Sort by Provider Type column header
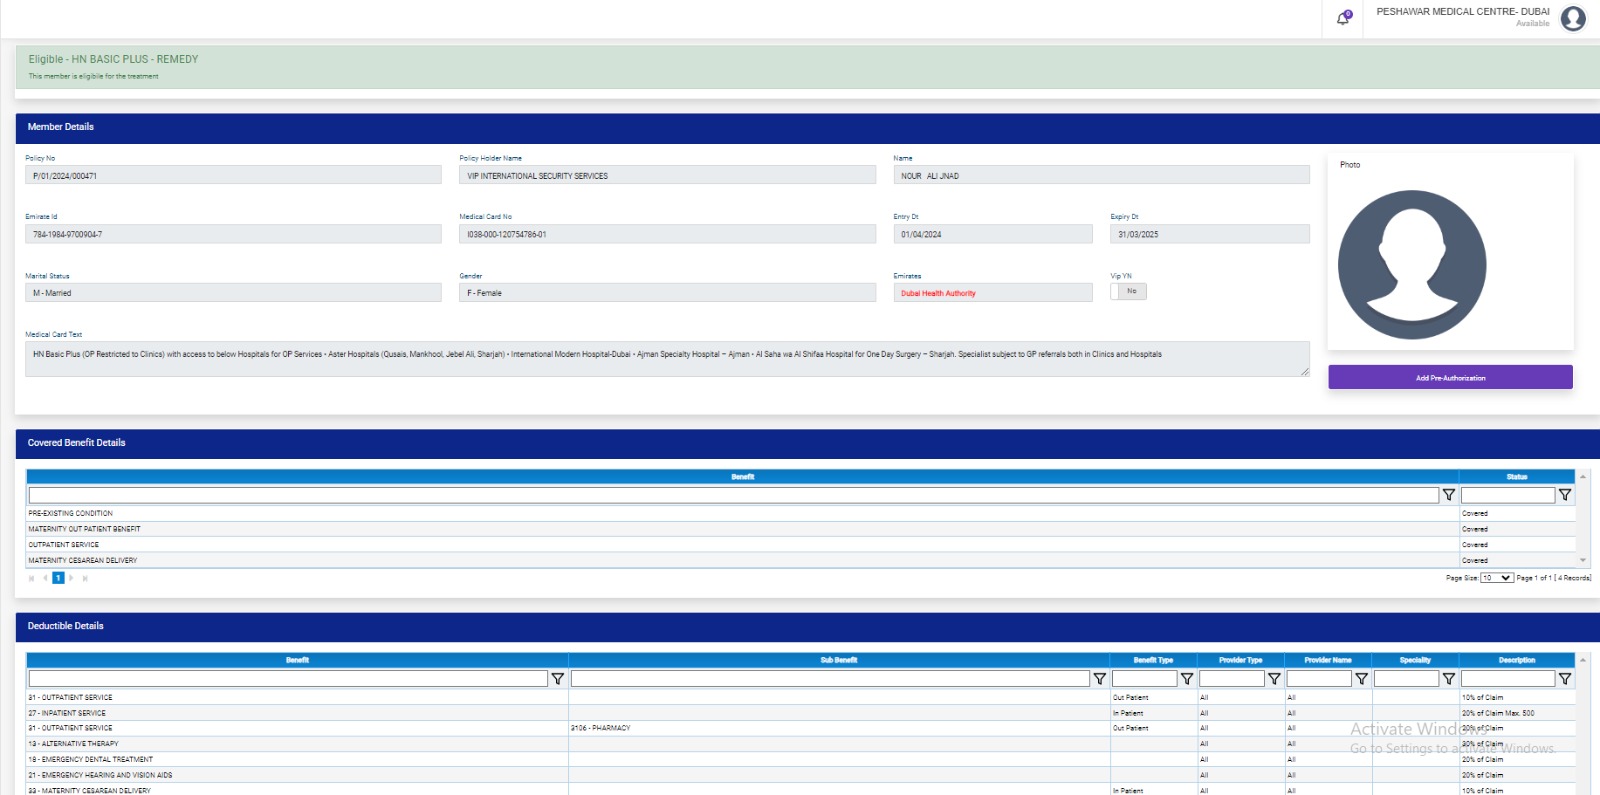1600x795 pixels. click(x=1240, y=660)
